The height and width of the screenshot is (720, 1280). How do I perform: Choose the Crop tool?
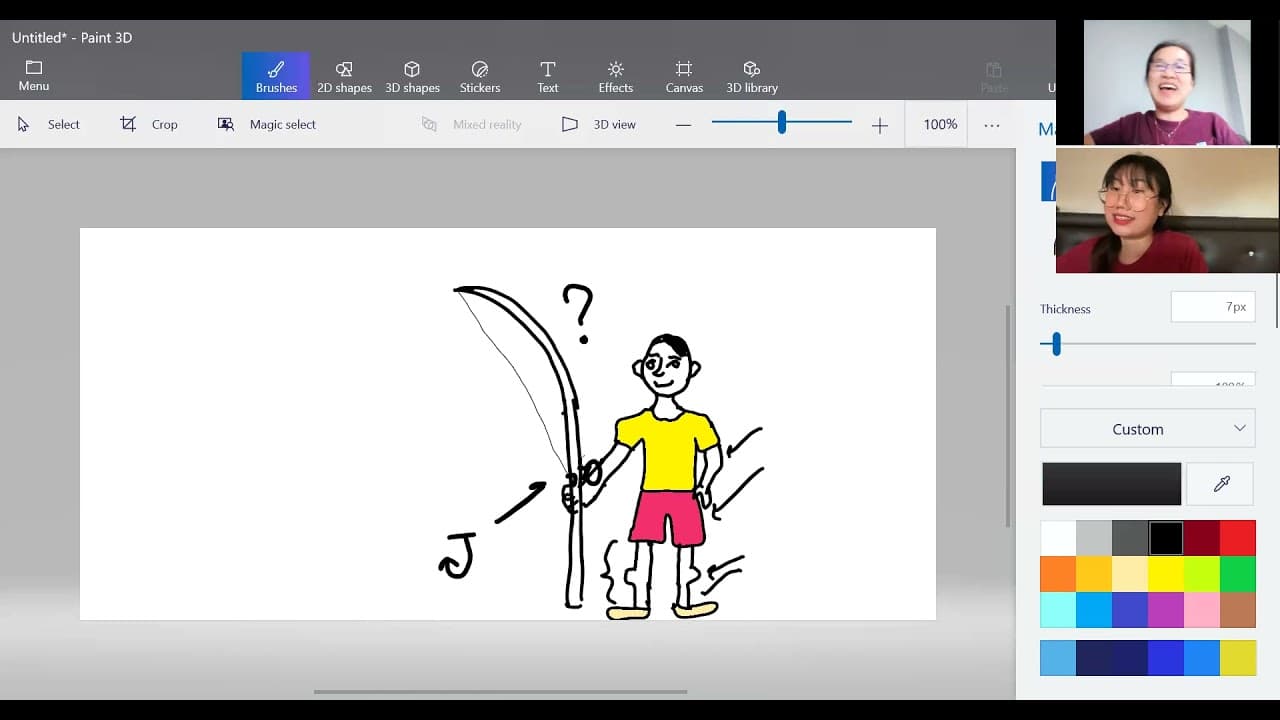(149, 124)
